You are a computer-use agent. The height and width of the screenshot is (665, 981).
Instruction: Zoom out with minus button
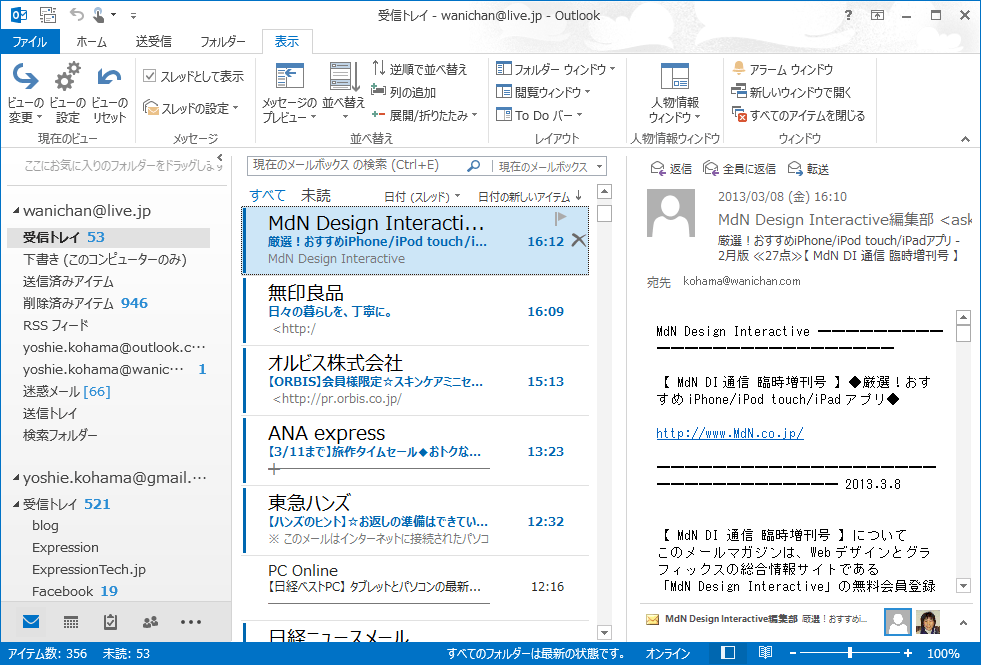[x=793, y=653]
